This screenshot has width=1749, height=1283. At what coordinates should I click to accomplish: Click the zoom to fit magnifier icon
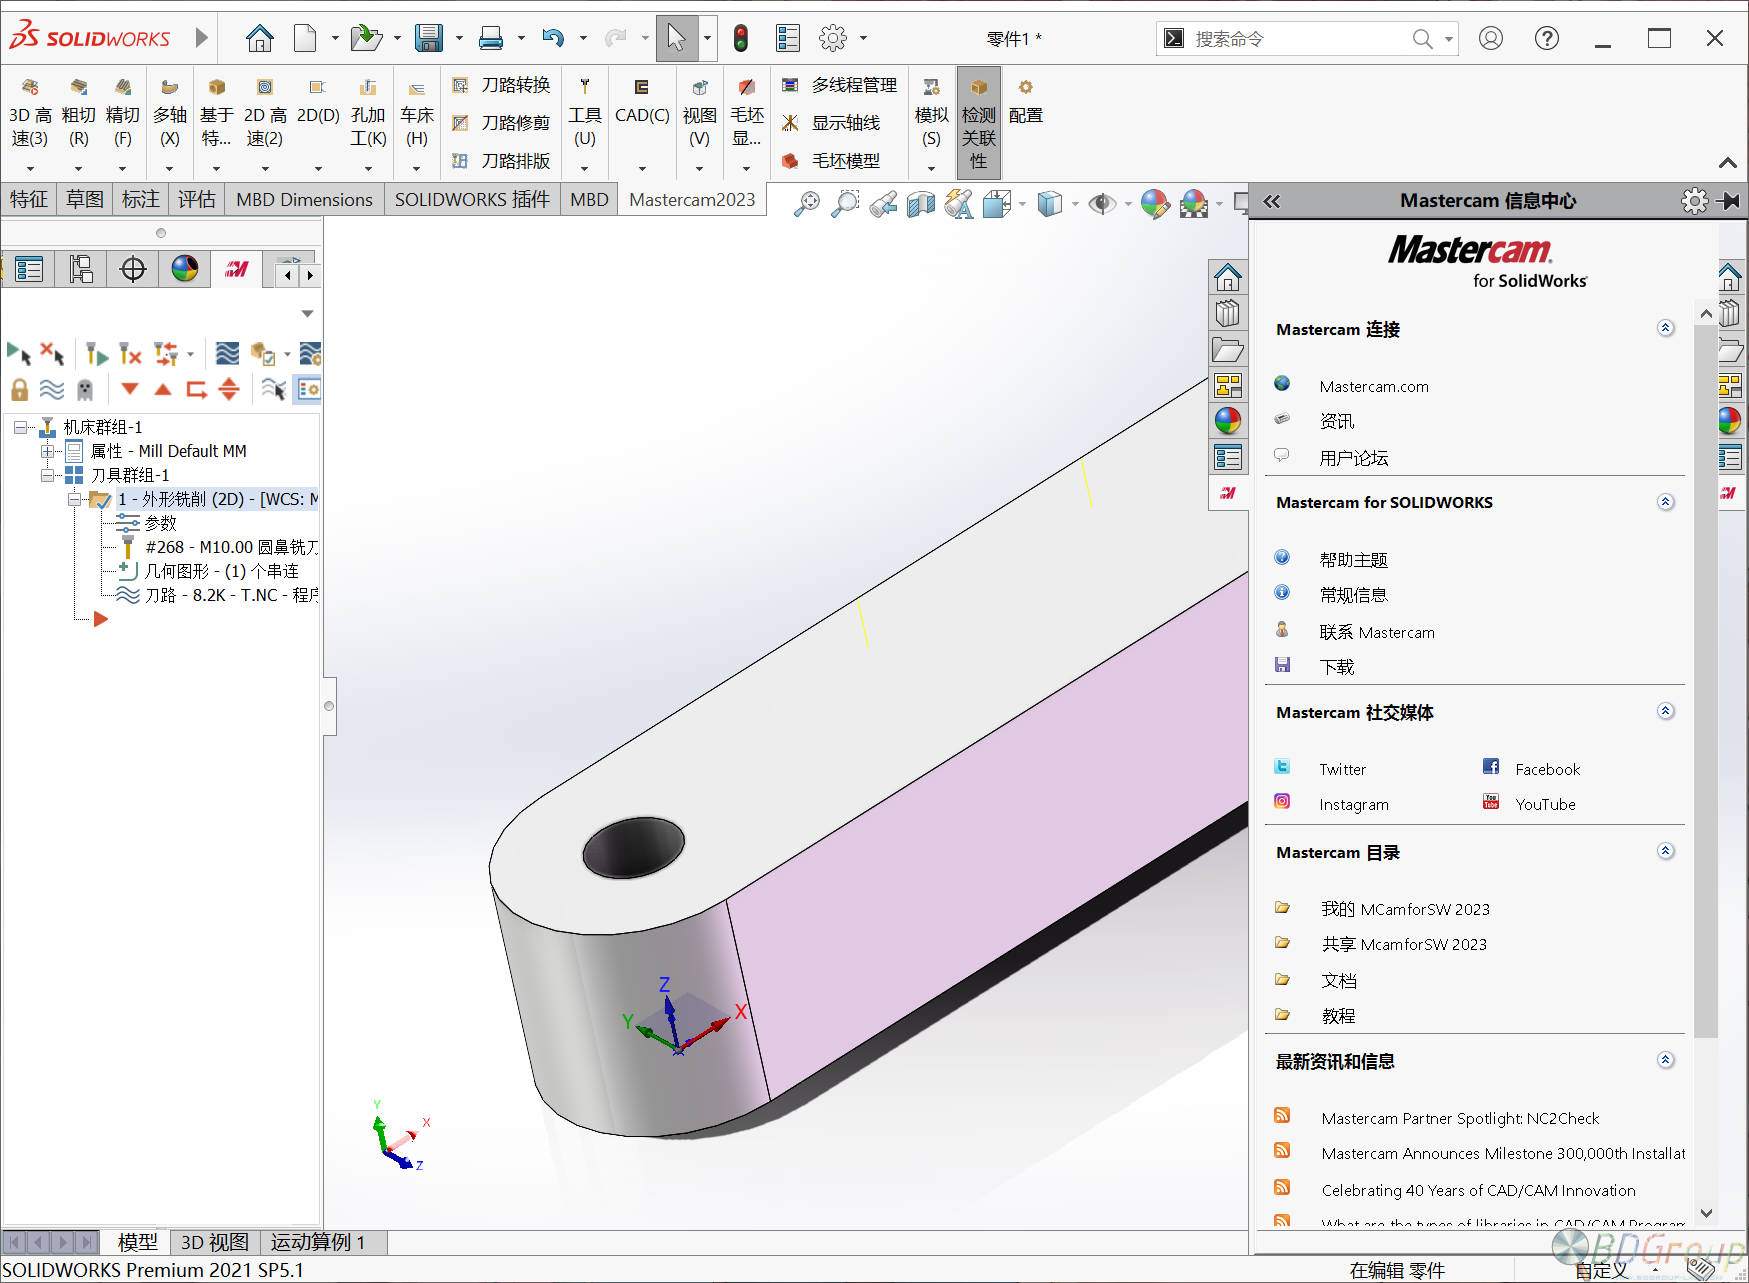806,203
